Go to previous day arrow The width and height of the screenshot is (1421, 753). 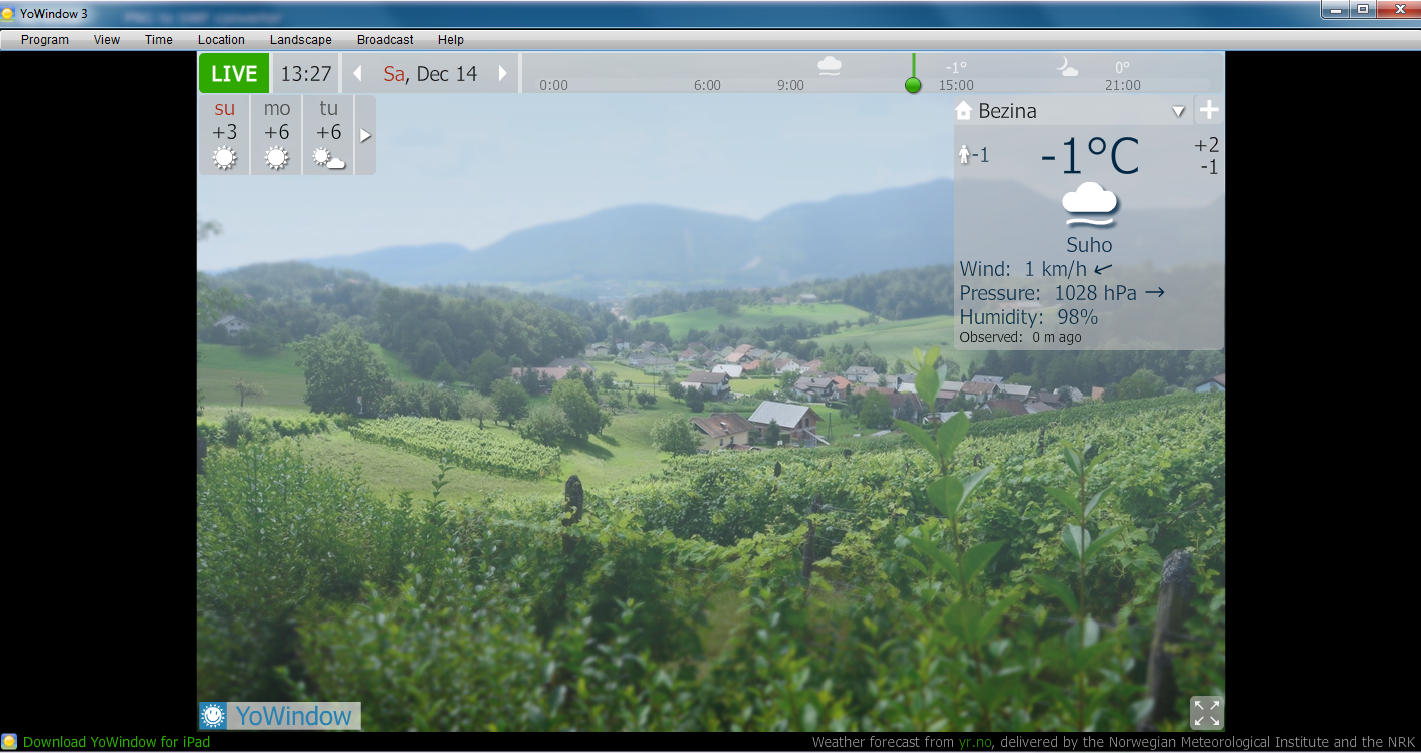pyautogui.click(x=357, y=74)
